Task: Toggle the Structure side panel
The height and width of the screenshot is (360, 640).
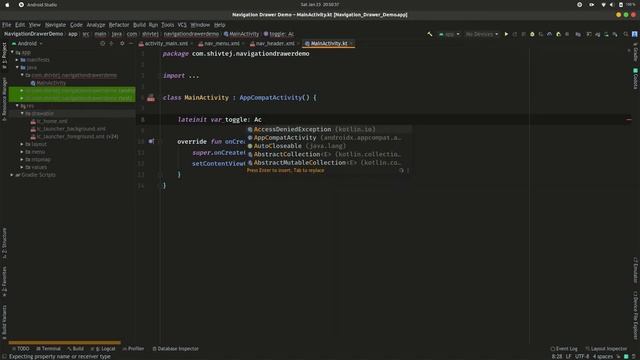Action: pos(4,243)
